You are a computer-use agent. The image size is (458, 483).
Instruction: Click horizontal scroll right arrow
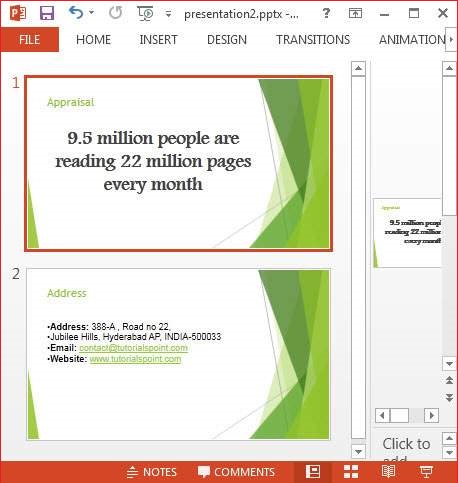[432, 415]
